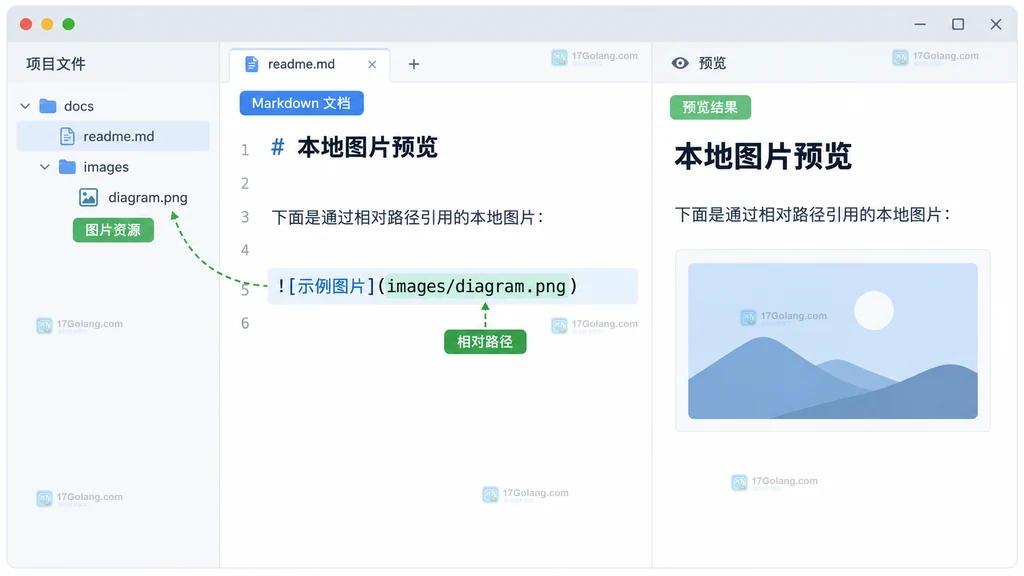Open readme.md in the file tree
The image size is (1024, 576).
coord(113,136)
